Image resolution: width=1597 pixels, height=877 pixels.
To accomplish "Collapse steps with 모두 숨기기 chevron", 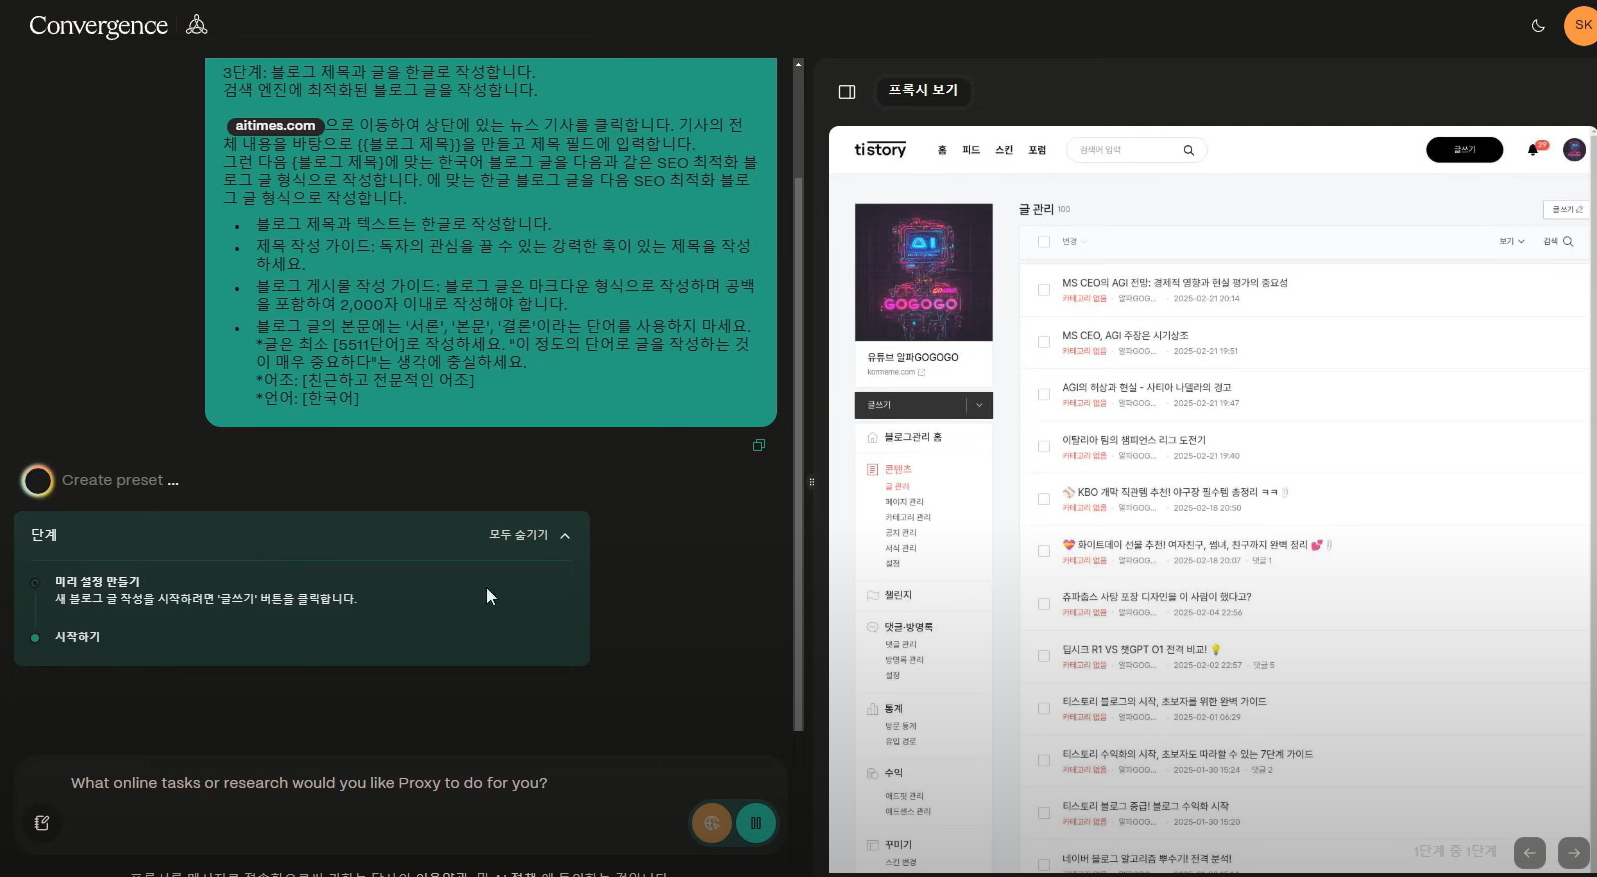I will point(565,536).
